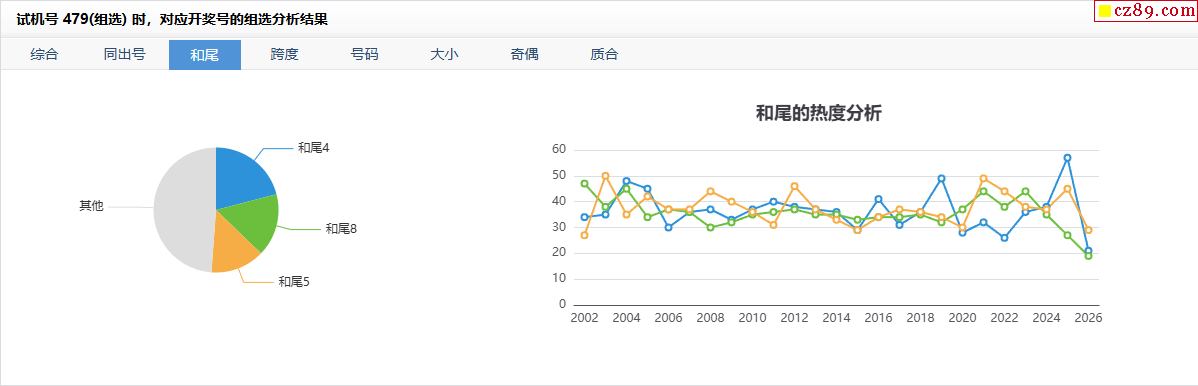Viewport: 1198px width, 386px height.
Task: Switch to the 同出号 tab
Action: [125, 54]
